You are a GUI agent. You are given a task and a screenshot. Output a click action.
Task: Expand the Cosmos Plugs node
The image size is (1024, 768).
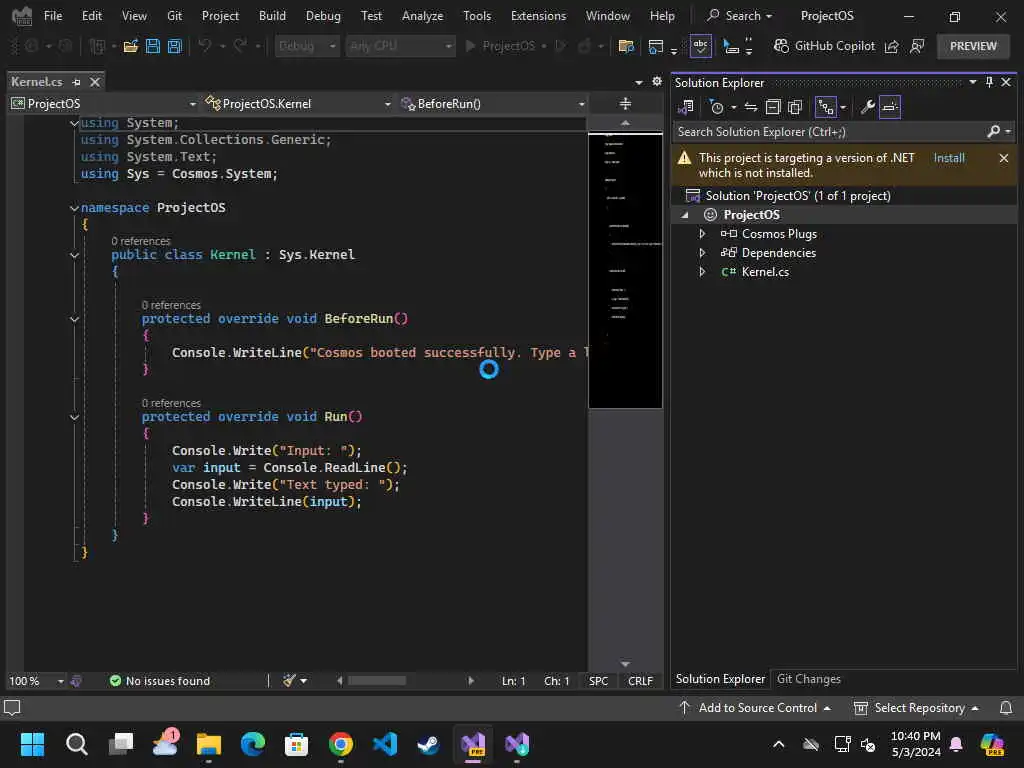point(702,234)
